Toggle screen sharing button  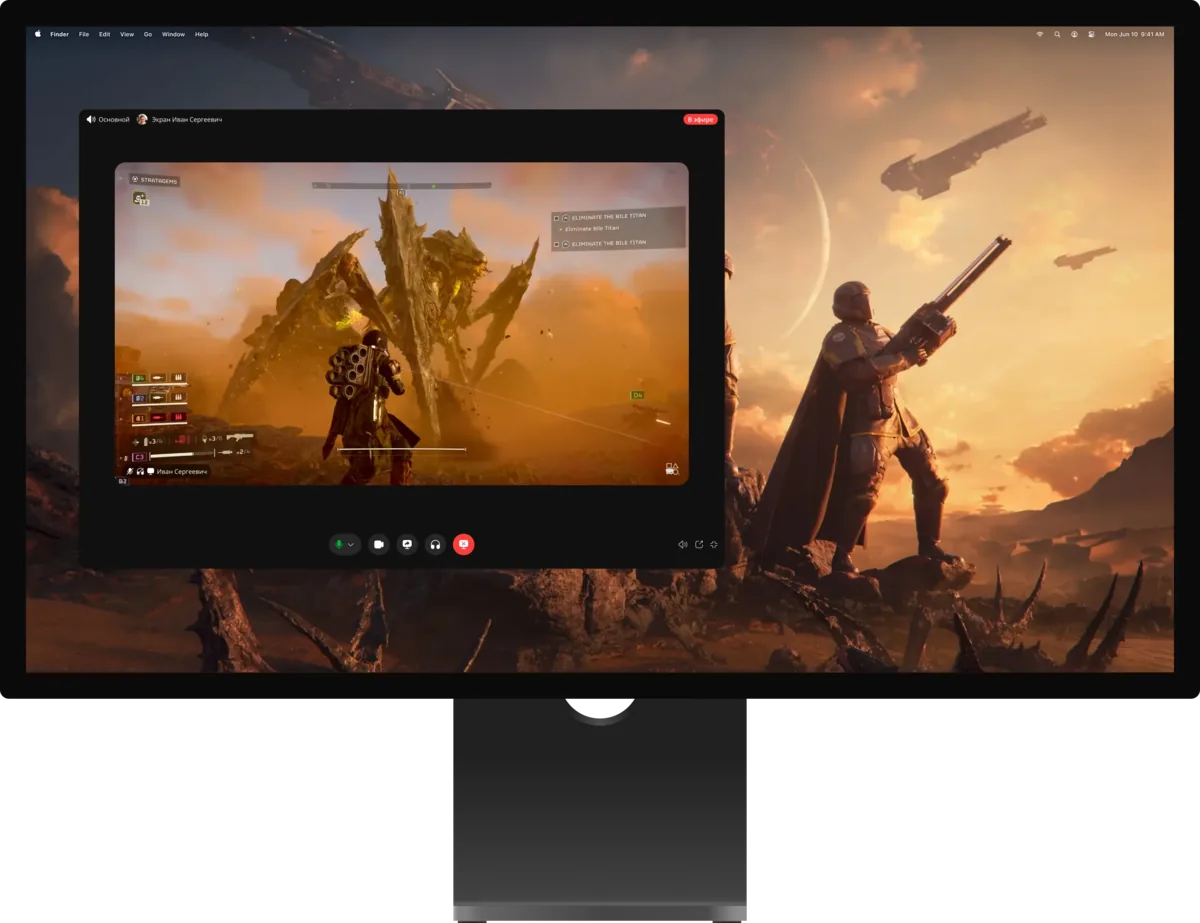point(407,544)
